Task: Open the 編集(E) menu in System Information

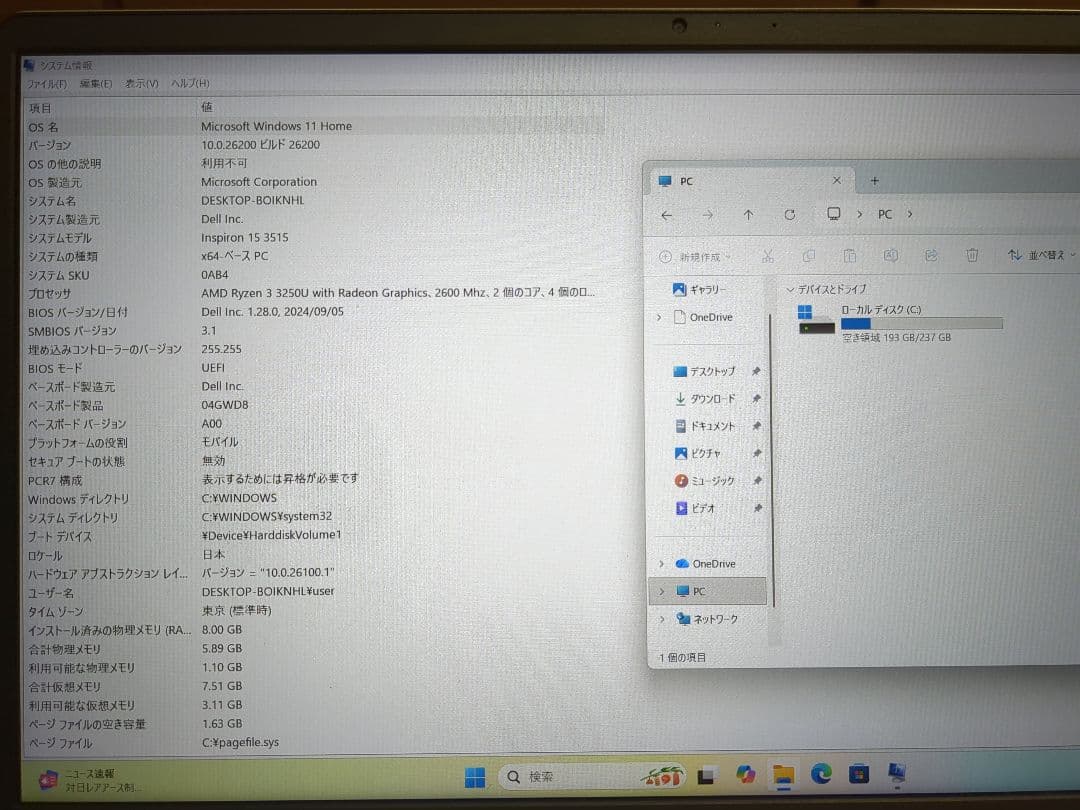Action: (96, 84)
